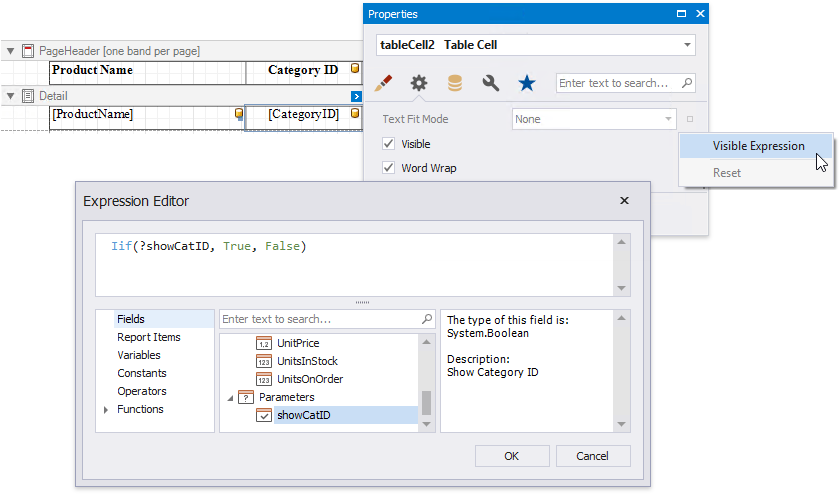
Task: Click the fields list vertical scrollbar
Action: point(426,400)
